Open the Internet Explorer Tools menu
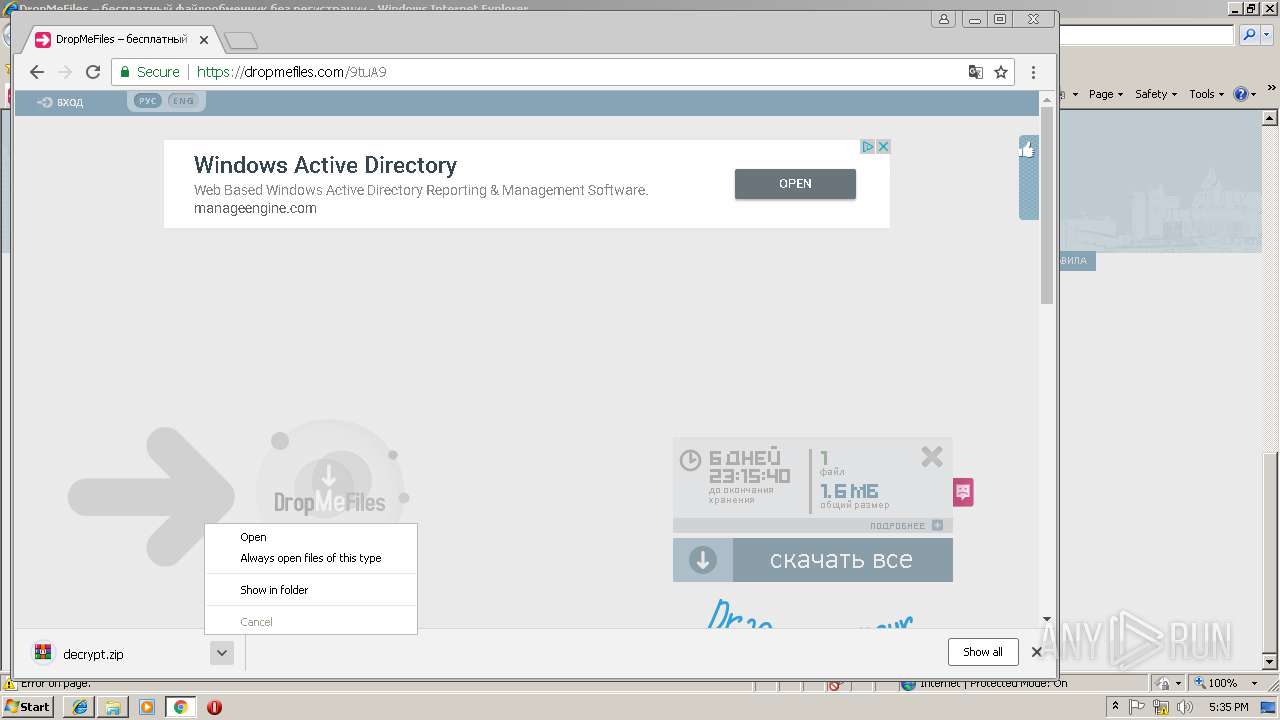This screenshot has height=720, width=1280. [1206, 94]
